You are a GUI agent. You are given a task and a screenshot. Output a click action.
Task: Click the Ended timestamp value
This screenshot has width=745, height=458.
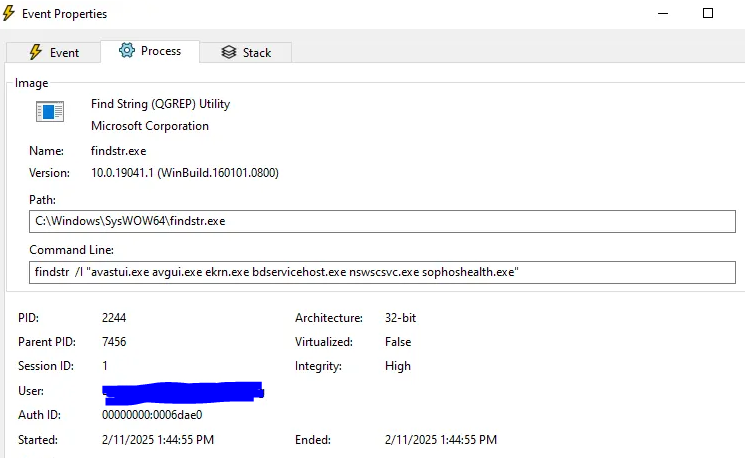(441, 440)
